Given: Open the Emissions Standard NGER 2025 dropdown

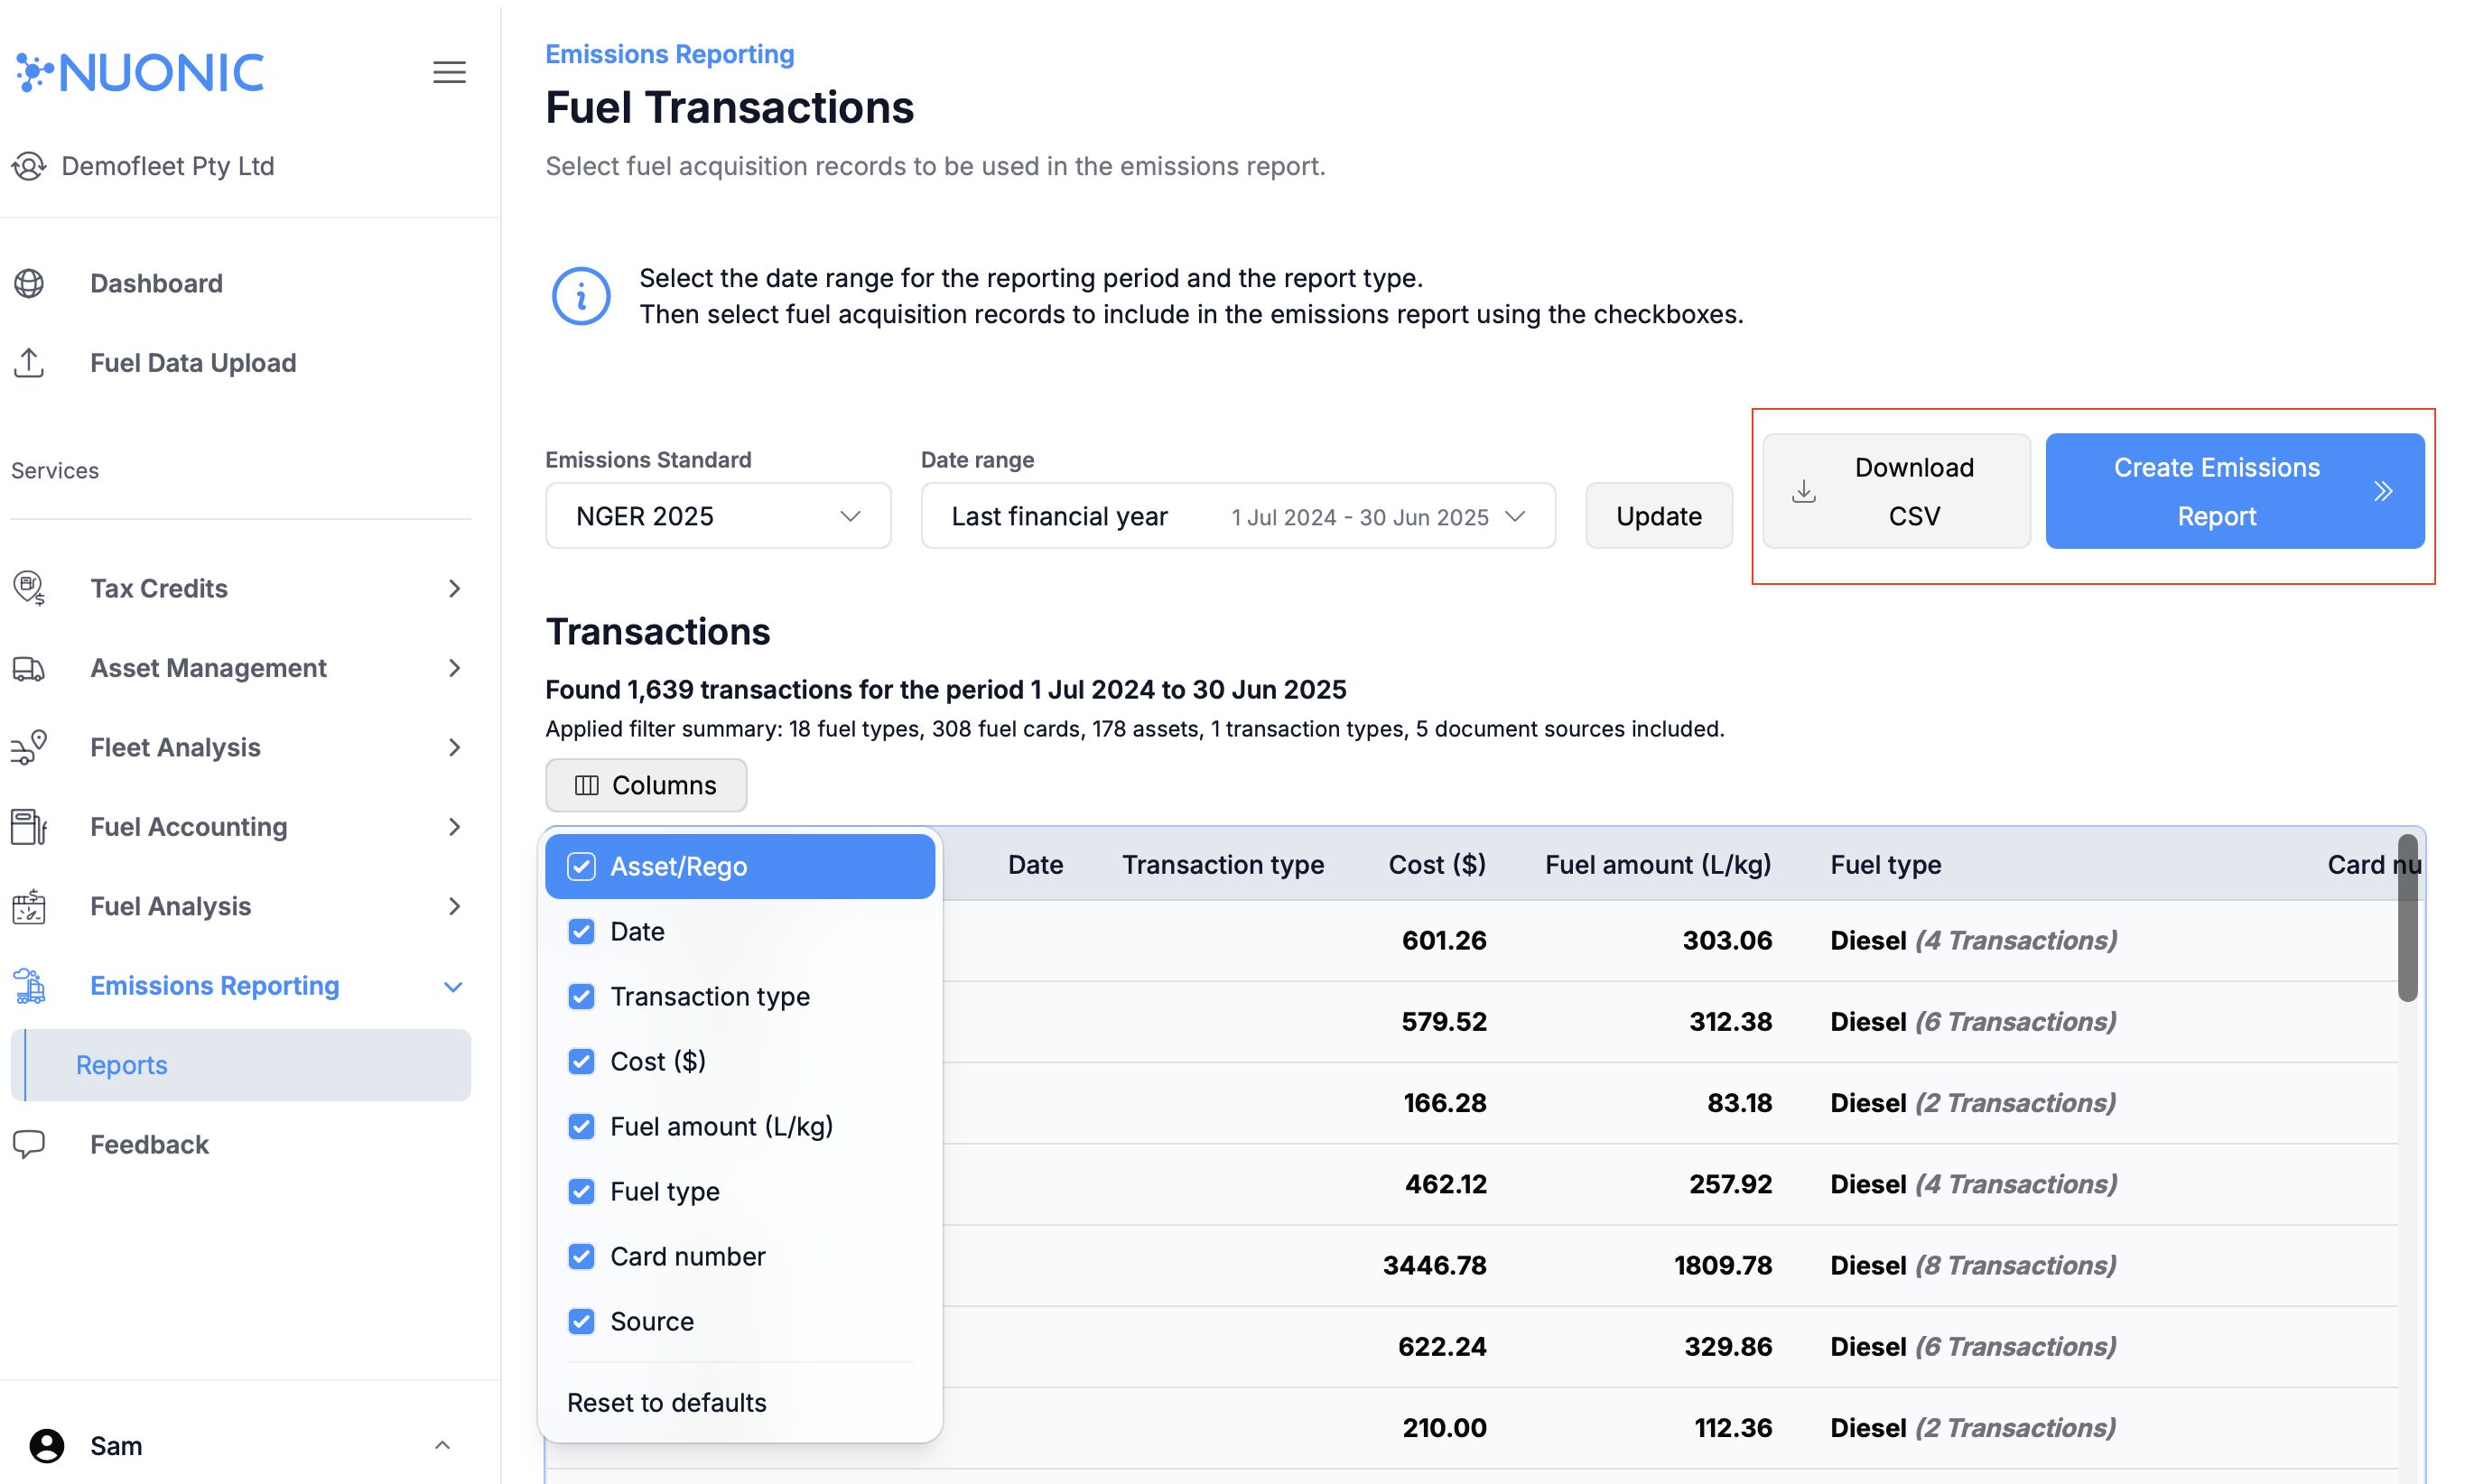Looking at the screenshot, I should (717, 515).
